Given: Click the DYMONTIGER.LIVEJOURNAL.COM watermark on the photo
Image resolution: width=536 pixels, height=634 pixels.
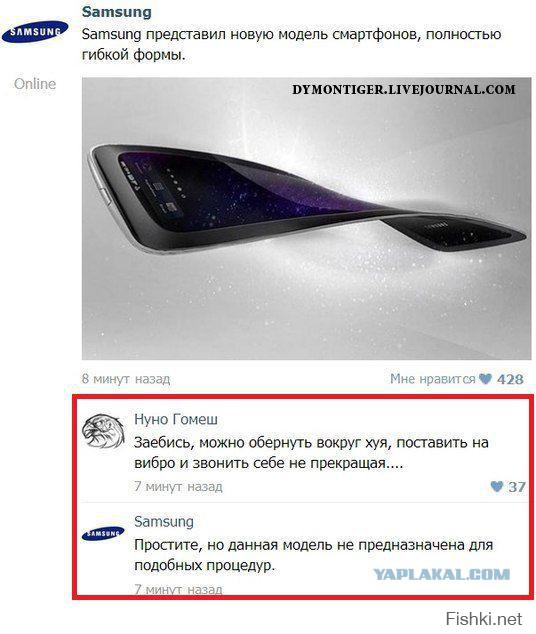Looking at the screenshot, I should tap(404, 89).
